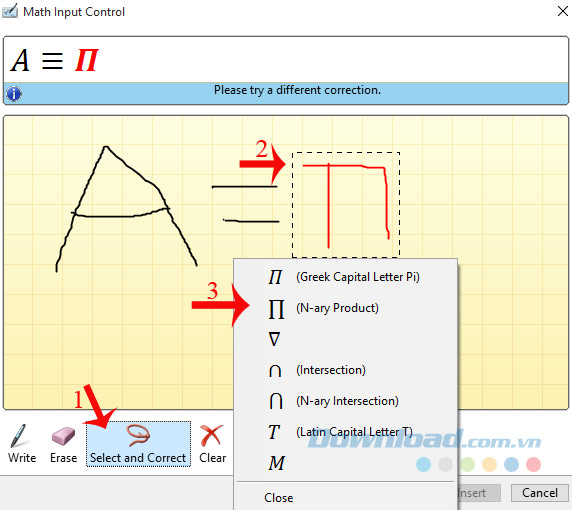Viewport: 572px width, 510px height.
Task: Close the Math Input Control window
Action: [x=562, y=11]
